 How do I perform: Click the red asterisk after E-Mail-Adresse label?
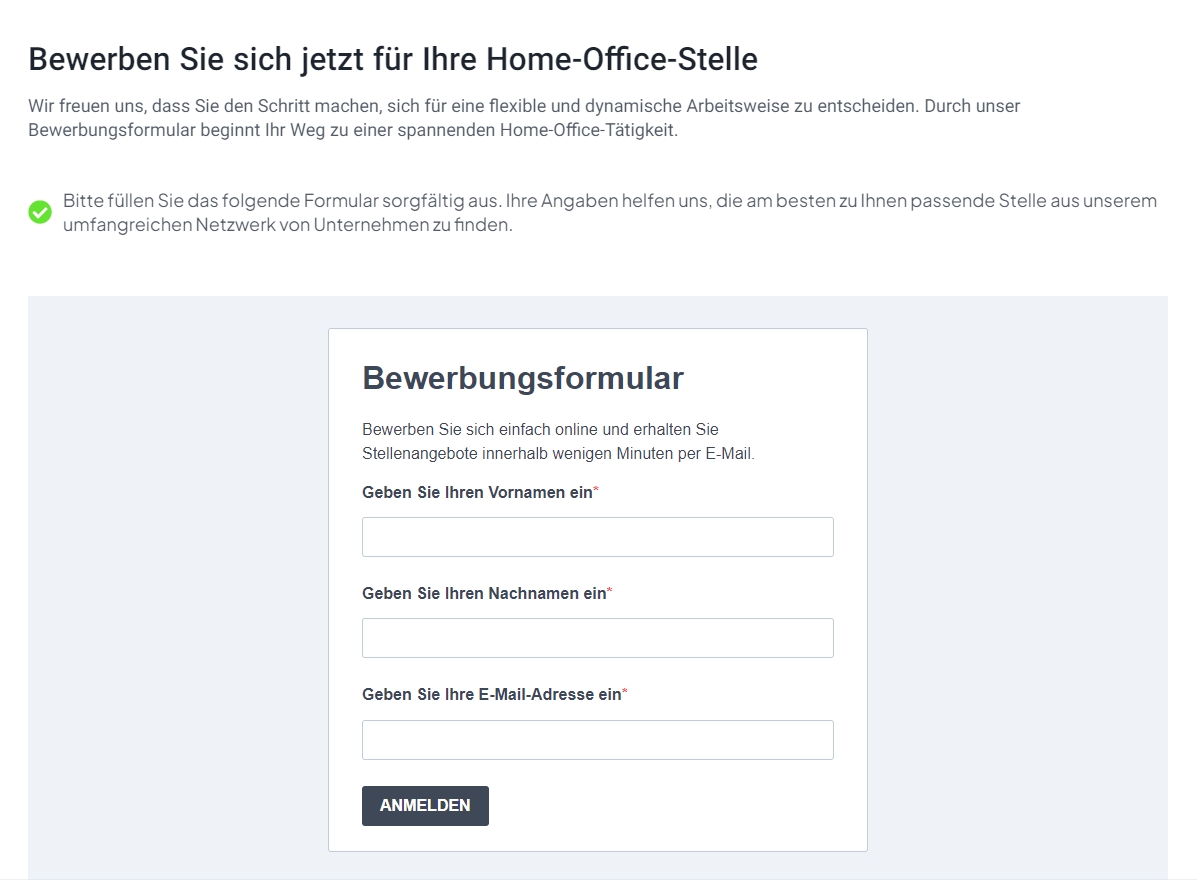[624, 691]
